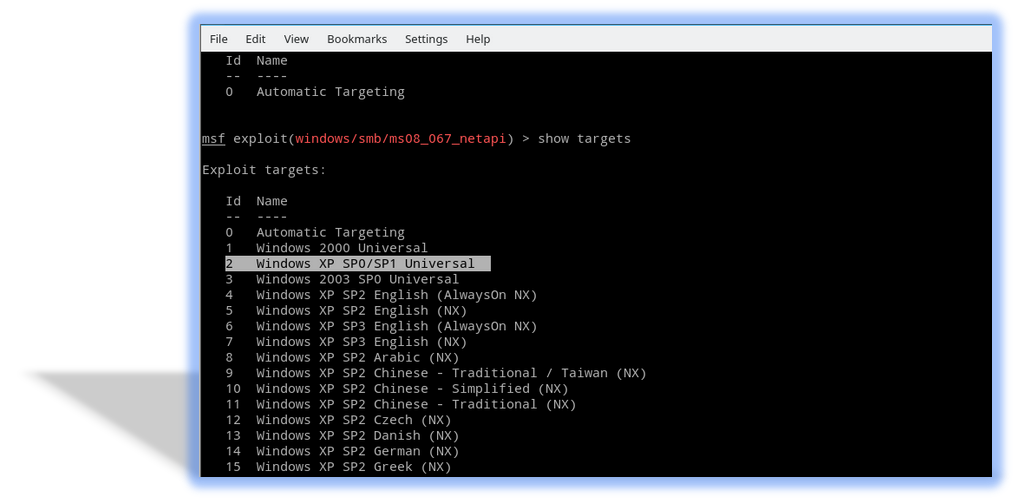The height and width of the screenshot is (501, 1026).
Task: Click 'Chinese - Simplified (NX)' target line
Action: click(x=397, y=389)
